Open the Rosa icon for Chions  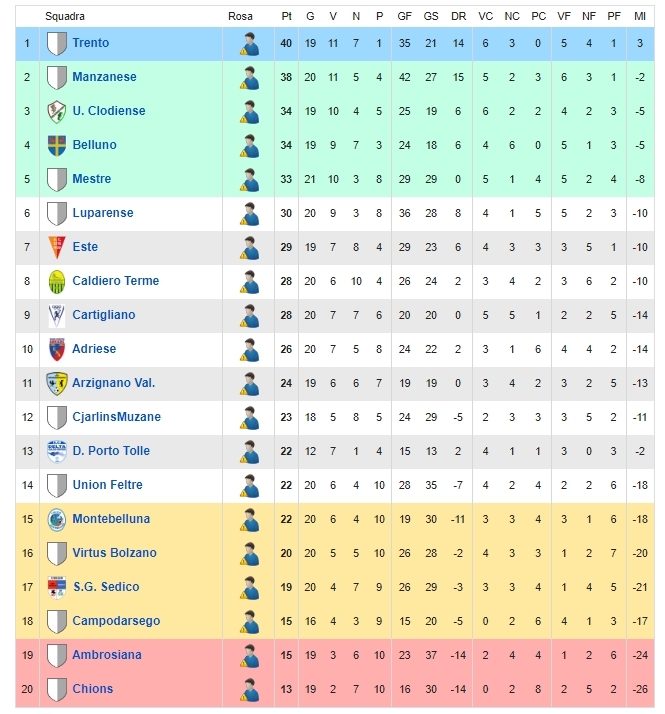click(249, 689)
